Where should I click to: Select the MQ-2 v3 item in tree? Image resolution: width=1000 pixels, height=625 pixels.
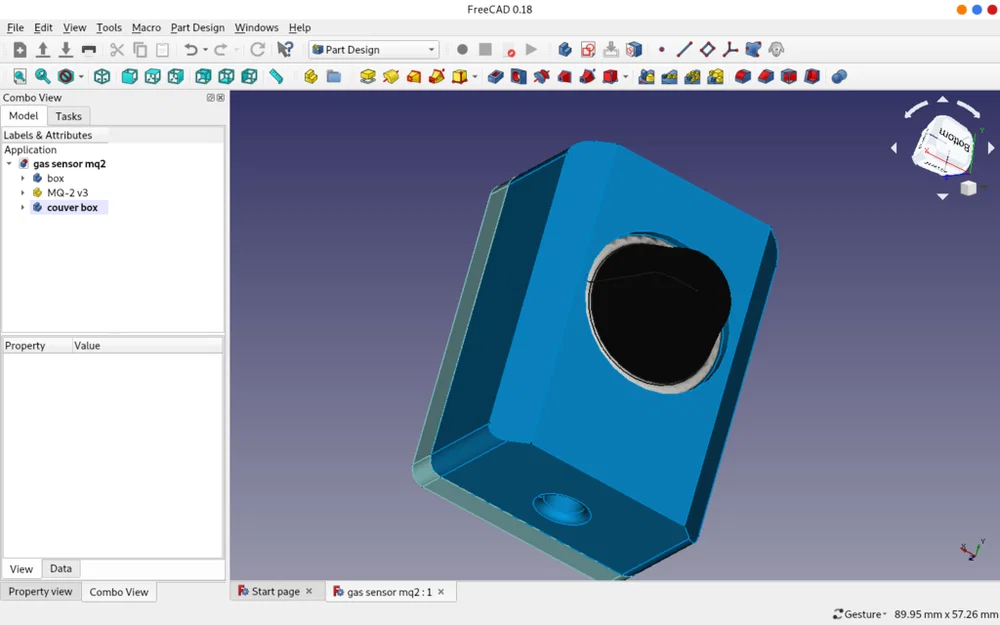tap(67, 193)
